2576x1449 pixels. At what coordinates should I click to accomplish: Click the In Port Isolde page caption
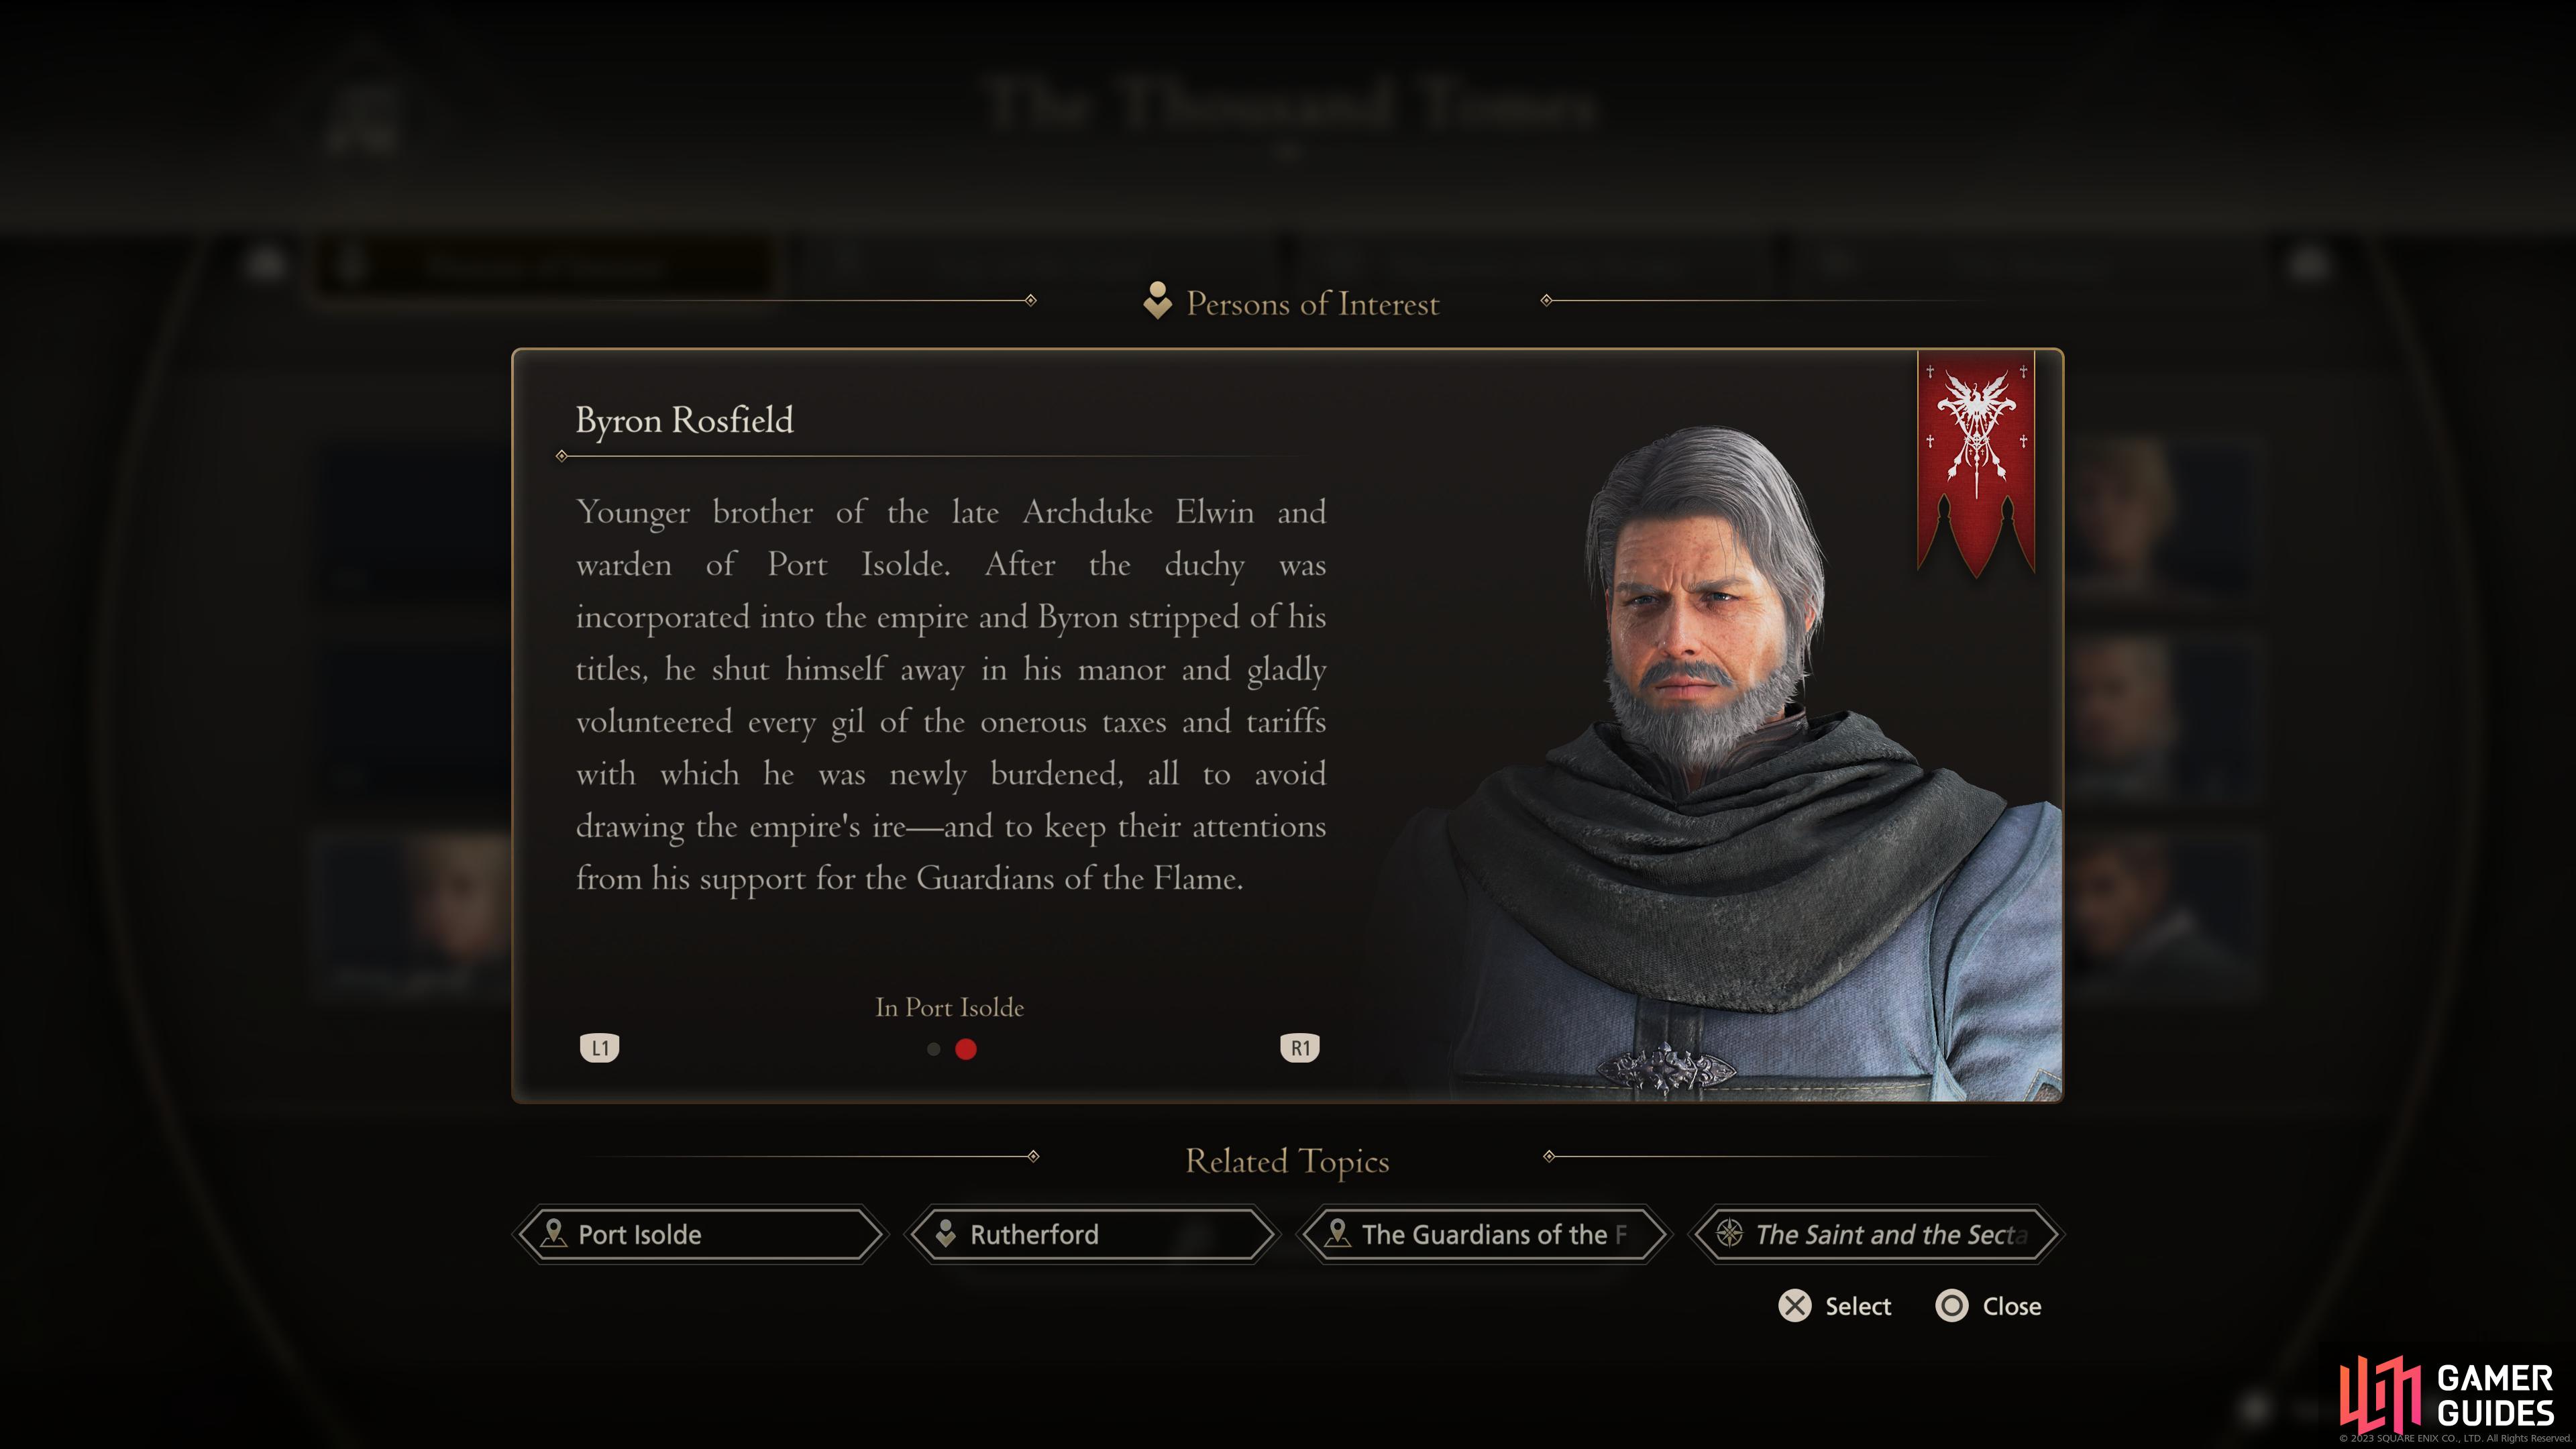coord(950,1007)
